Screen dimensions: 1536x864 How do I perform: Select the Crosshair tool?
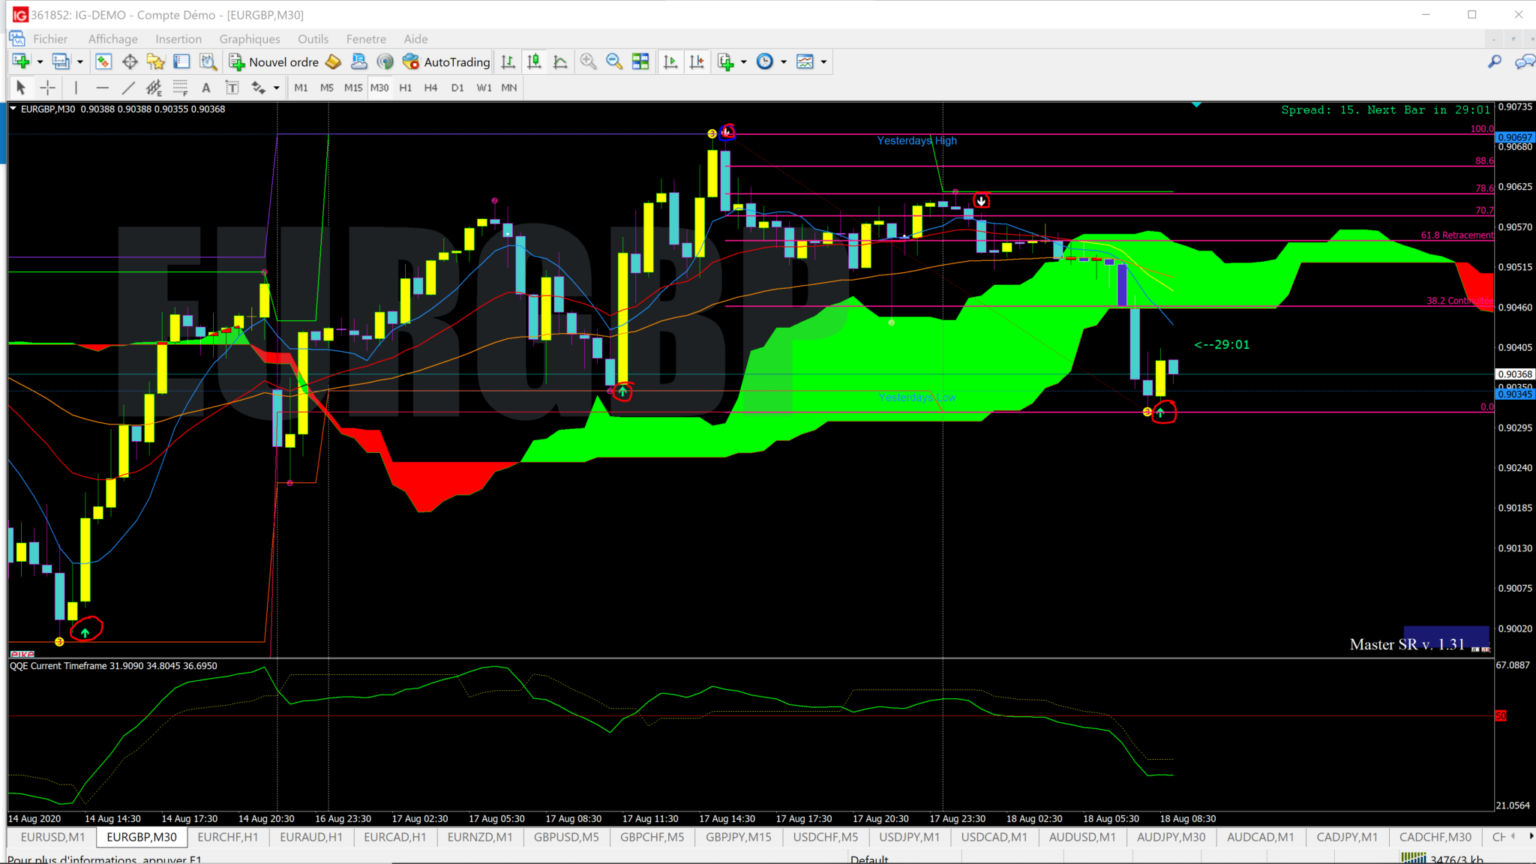(47, 87)
